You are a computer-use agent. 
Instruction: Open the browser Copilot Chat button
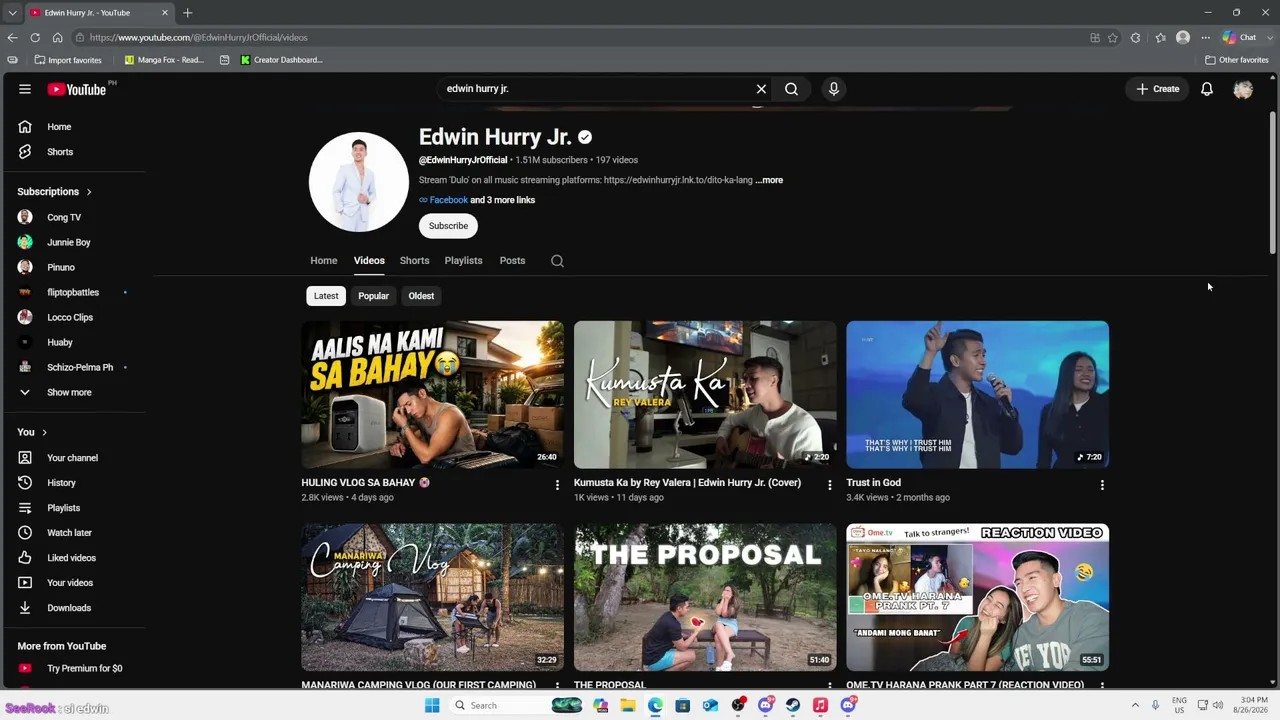[1241, 38]
